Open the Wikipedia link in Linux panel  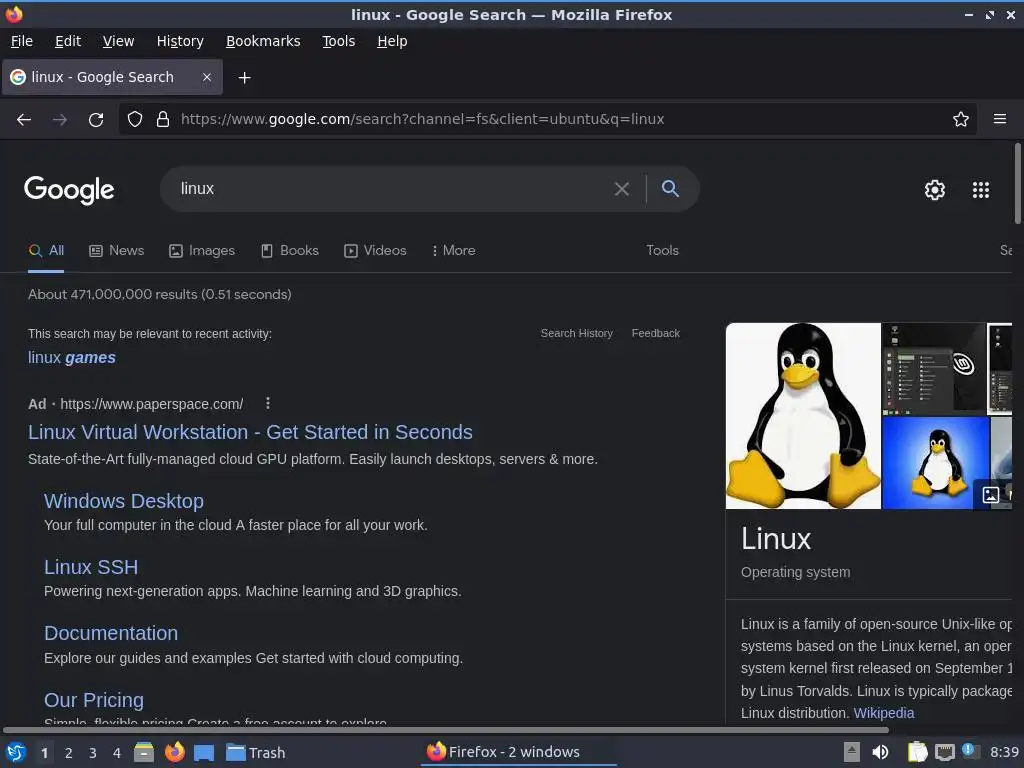coord(884,713)
